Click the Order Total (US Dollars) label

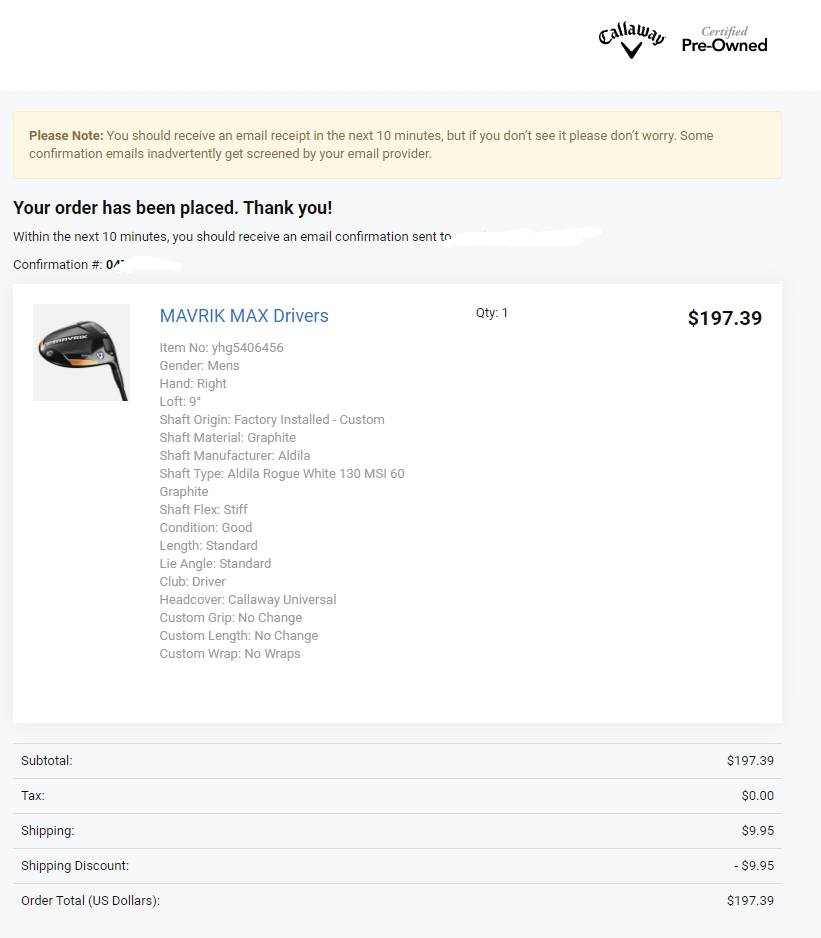tap(90, 901)
